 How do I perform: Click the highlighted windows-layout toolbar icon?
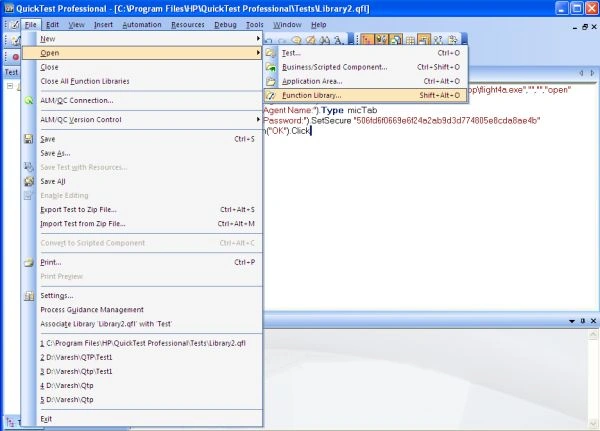pos(424,39)
